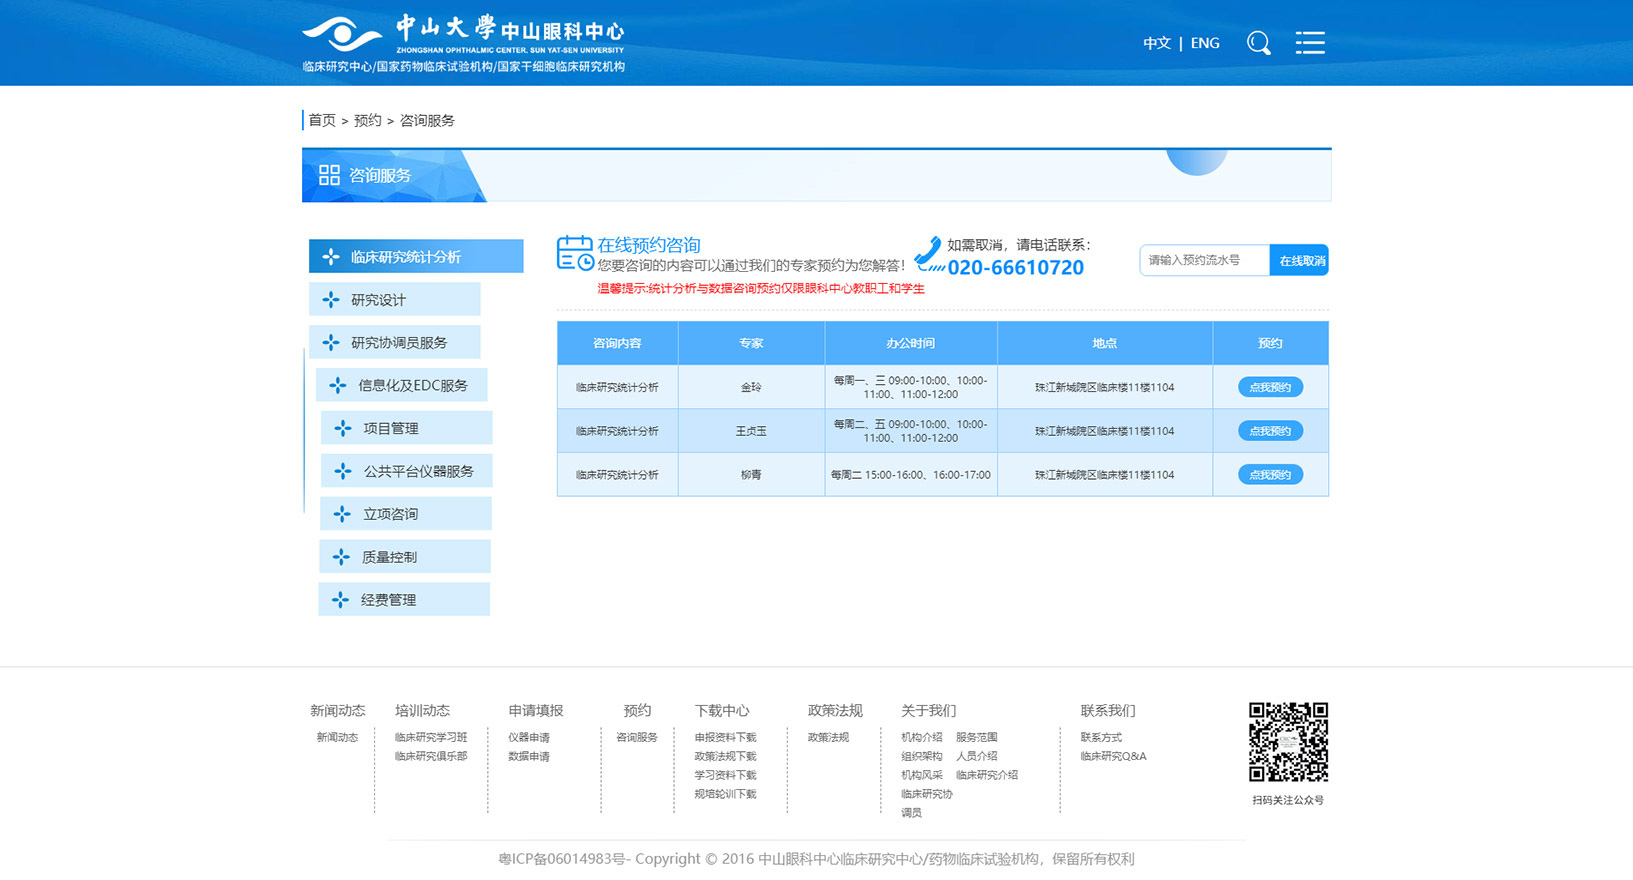Select 公共平台仪器服务 sidebar item
The height and width of the screenshot is (880, 1633).
tap(418, 471)
